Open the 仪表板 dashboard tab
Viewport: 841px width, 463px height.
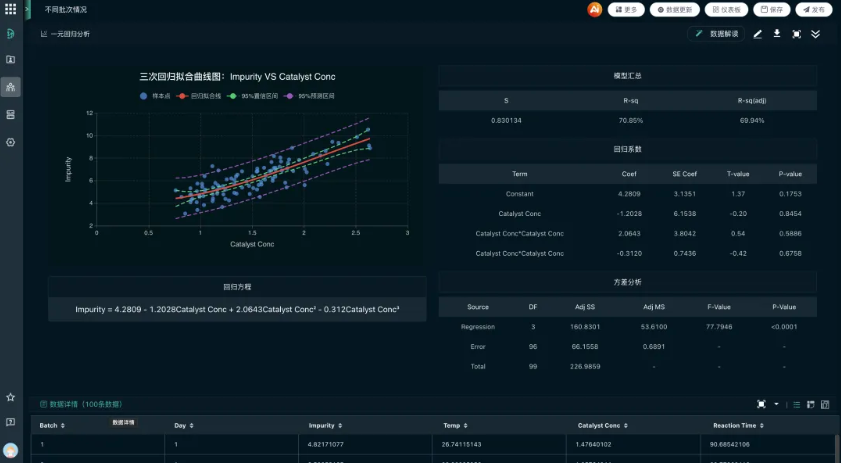pos(726,9)
